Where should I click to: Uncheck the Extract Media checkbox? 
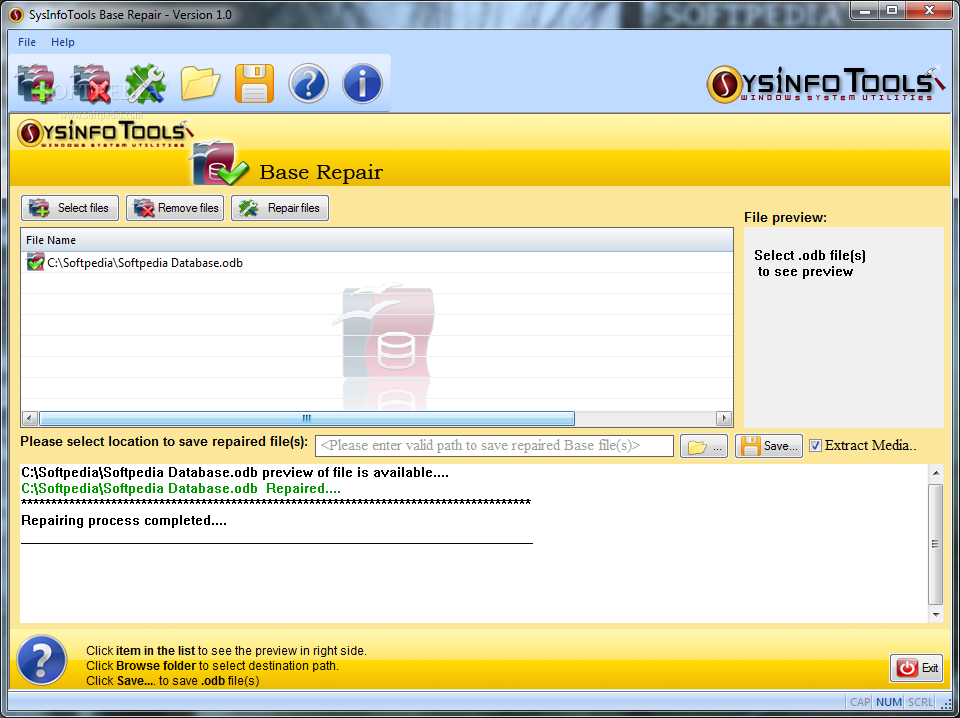pos(816,446)
